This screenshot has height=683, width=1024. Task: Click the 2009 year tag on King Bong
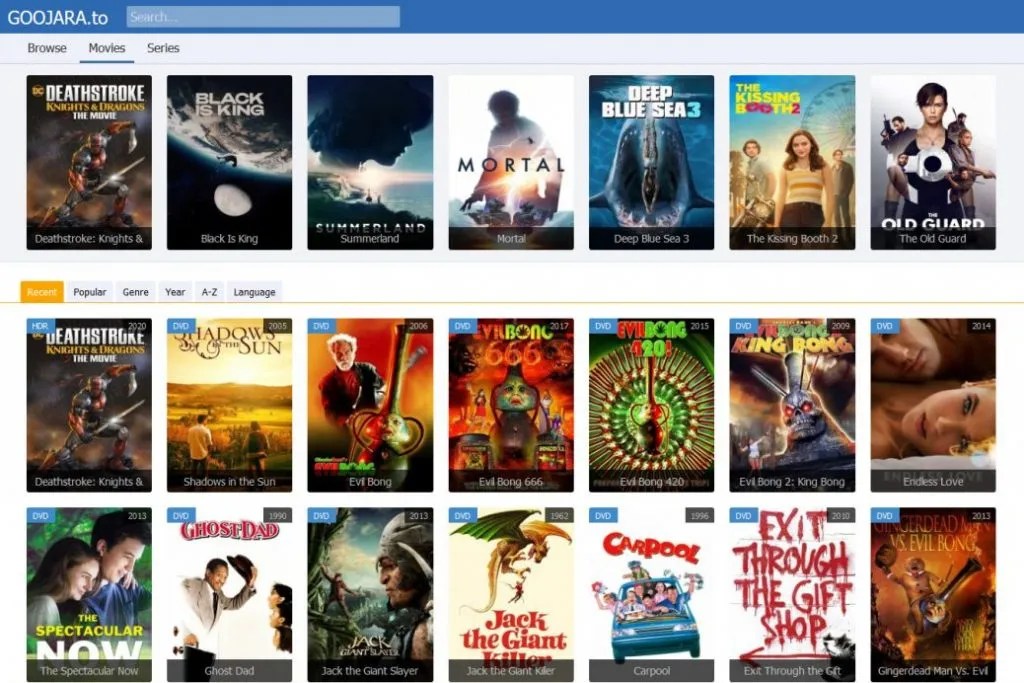tap(840, 326)
